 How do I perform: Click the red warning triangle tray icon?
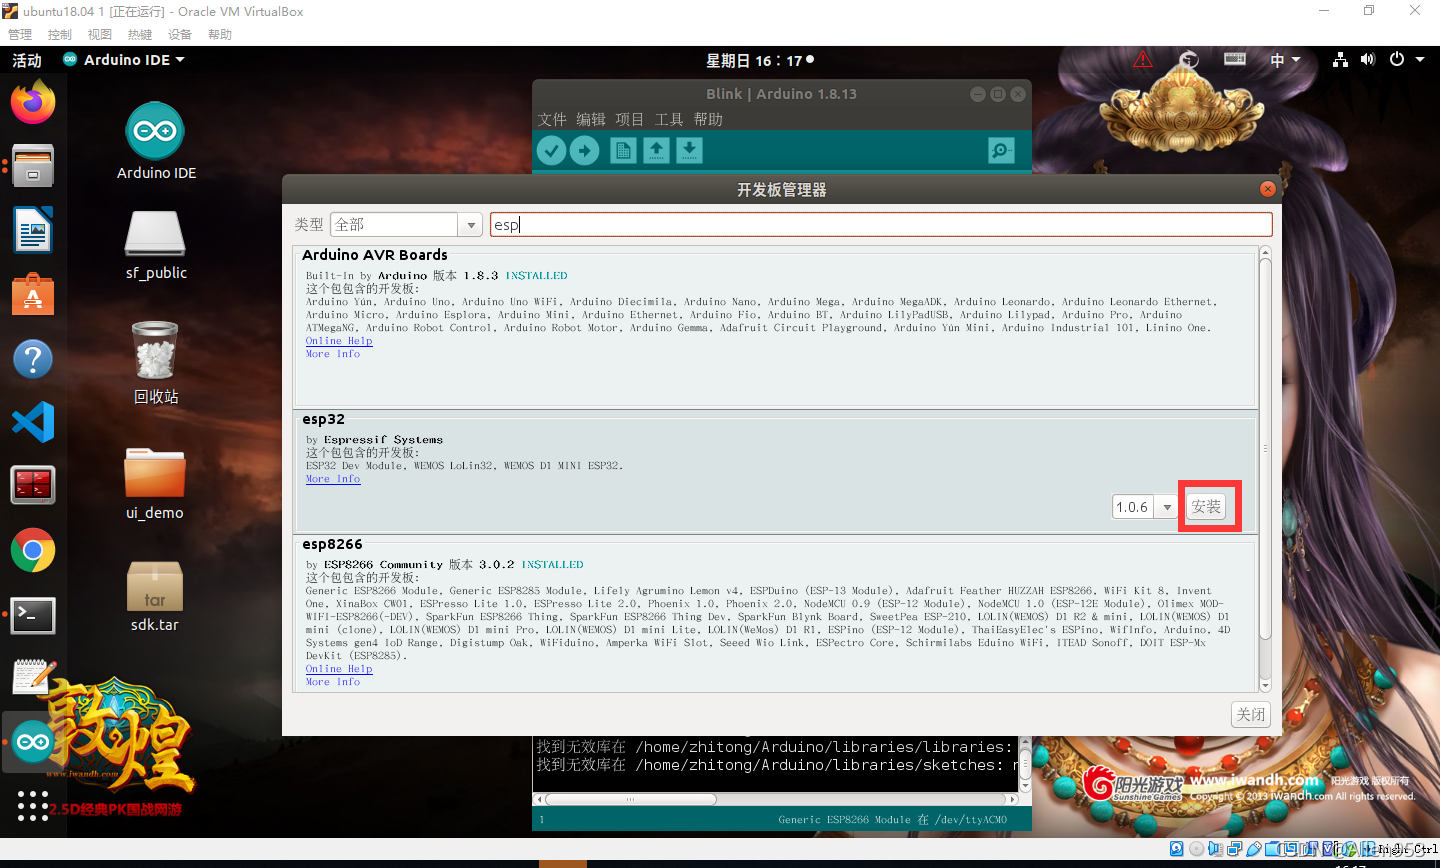pyautogui.click(x=1142, y=60)
